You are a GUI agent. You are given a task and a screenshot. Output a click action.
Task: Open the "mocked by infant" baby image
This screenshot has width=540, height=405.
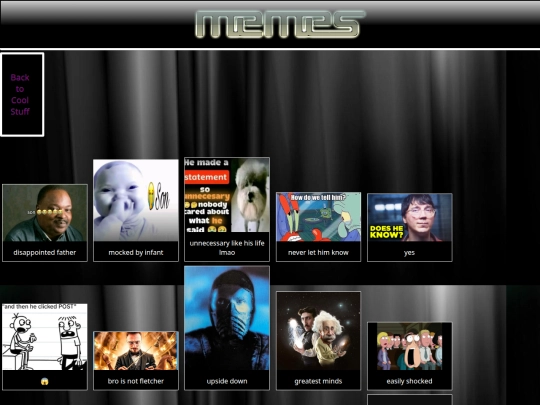[136, 200]
